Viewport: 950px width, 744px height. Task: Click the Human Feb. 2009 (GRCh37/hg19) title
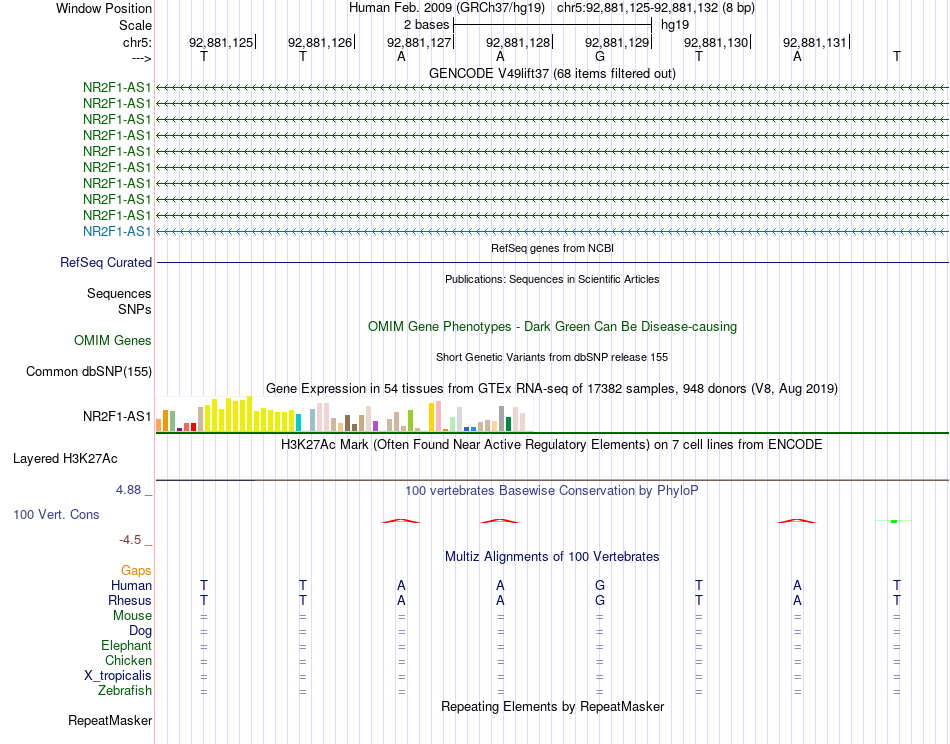click(x=447, y=8)
